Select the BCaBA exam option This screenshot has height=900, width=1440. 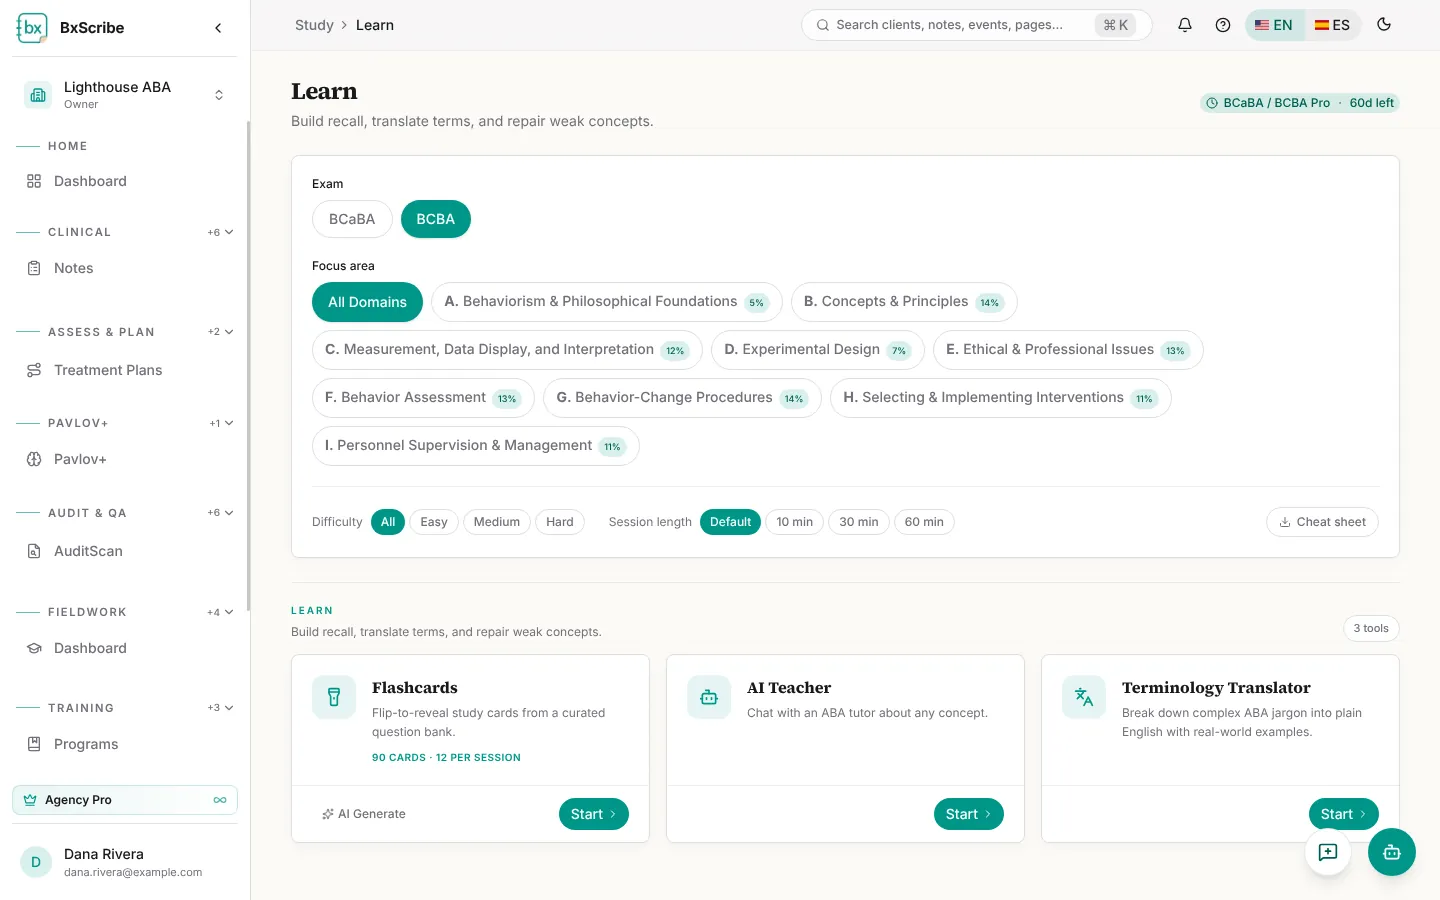(x=352, y=219)
